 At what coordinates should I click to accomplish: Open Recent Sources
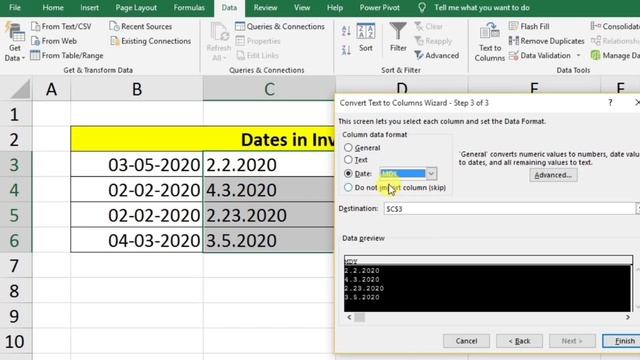point(141,27)
